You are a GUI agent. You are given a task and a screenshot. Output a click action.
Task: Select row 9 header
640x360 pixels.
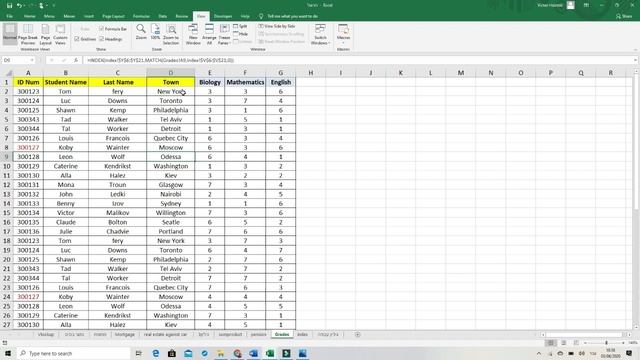[7, 157]
